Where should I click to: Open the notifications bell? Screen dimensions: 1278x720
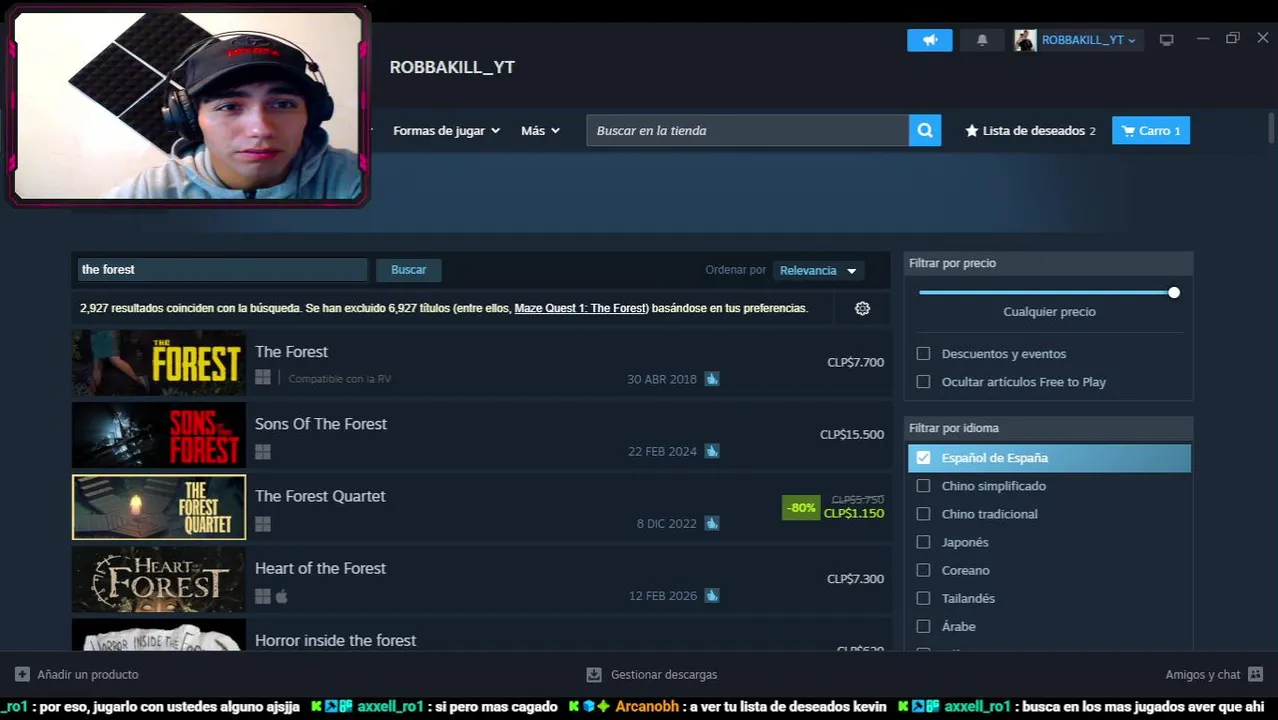pyautogui.click(x=982, y=40)
